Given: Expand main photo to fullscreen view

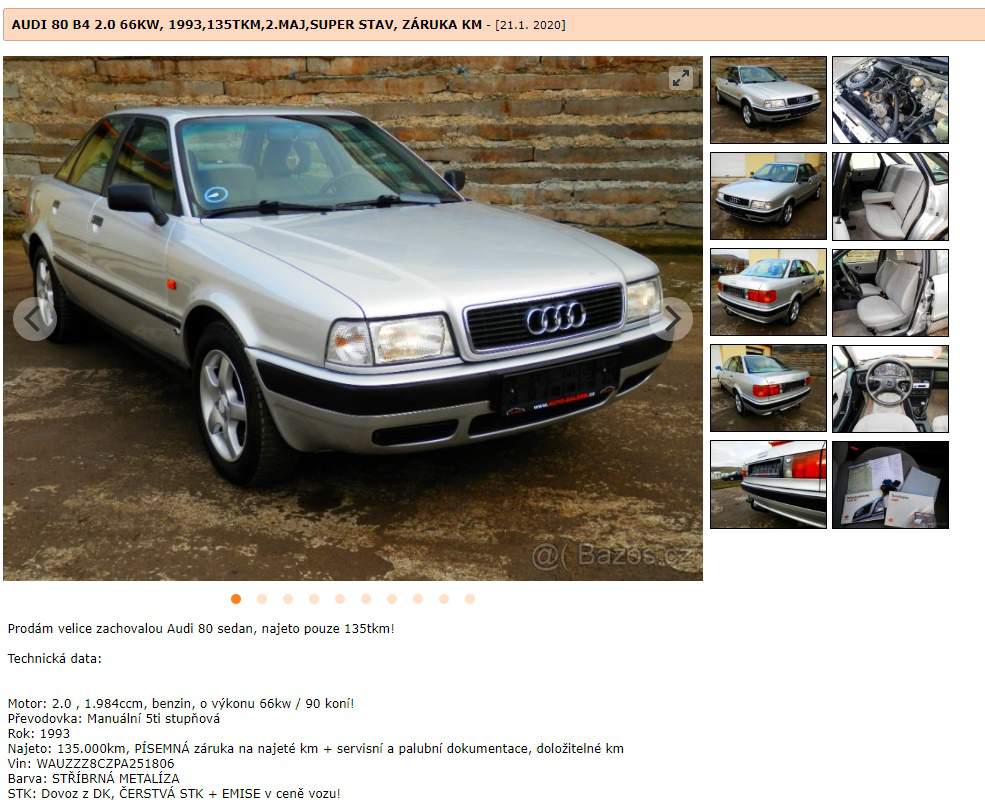Looking at the screenshot, I should point(680,79).
